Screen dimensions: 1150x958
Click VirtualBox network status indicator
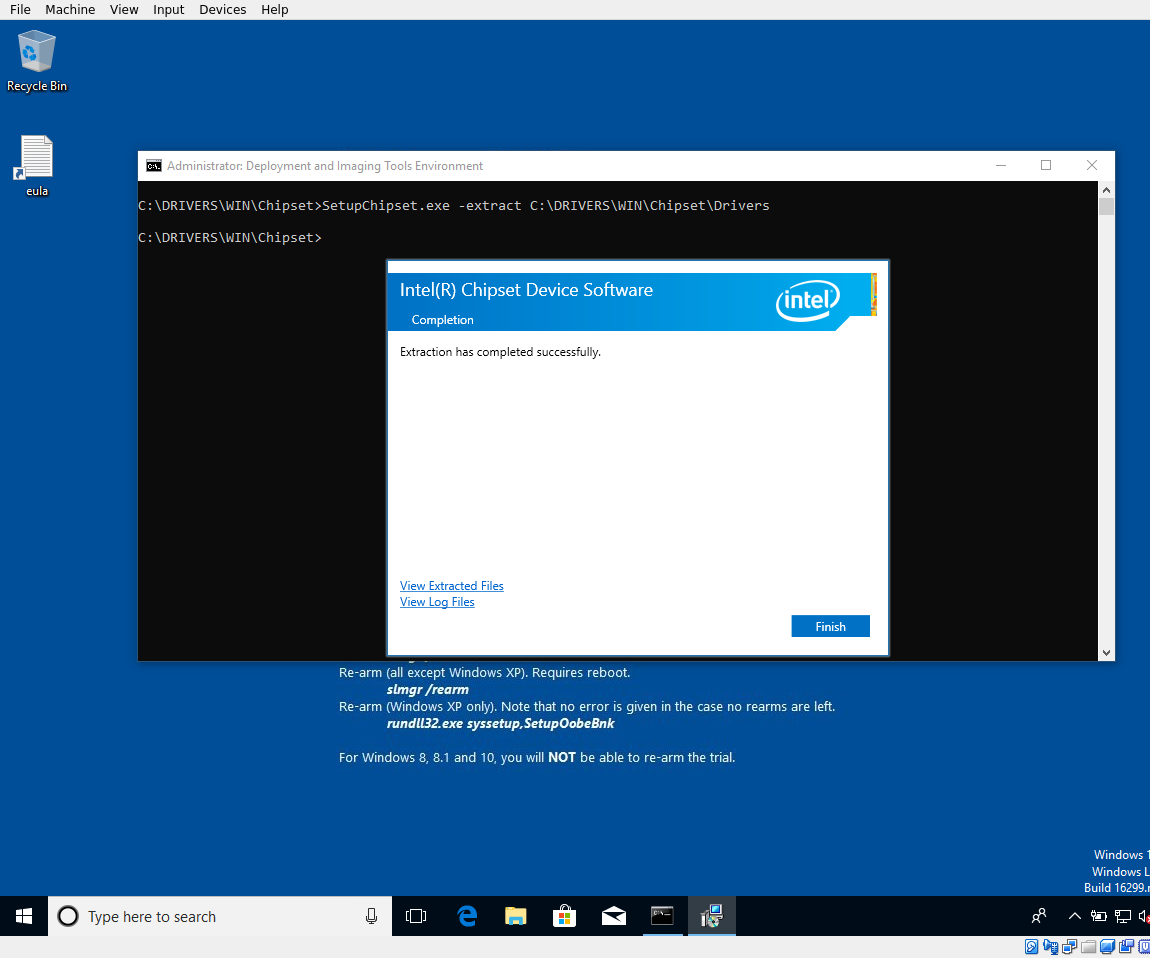[x=1069, y=946]
